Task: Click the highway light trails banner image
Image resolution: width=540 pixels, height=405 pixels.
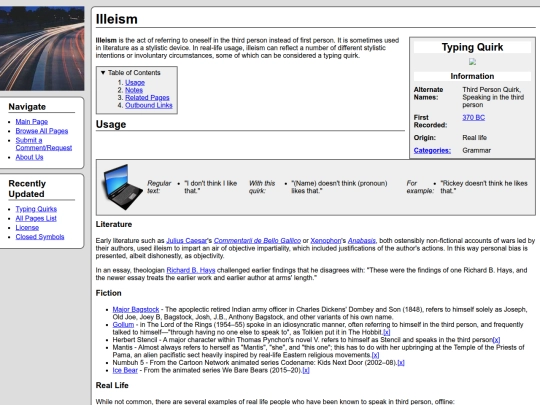Action: (42, 49)
